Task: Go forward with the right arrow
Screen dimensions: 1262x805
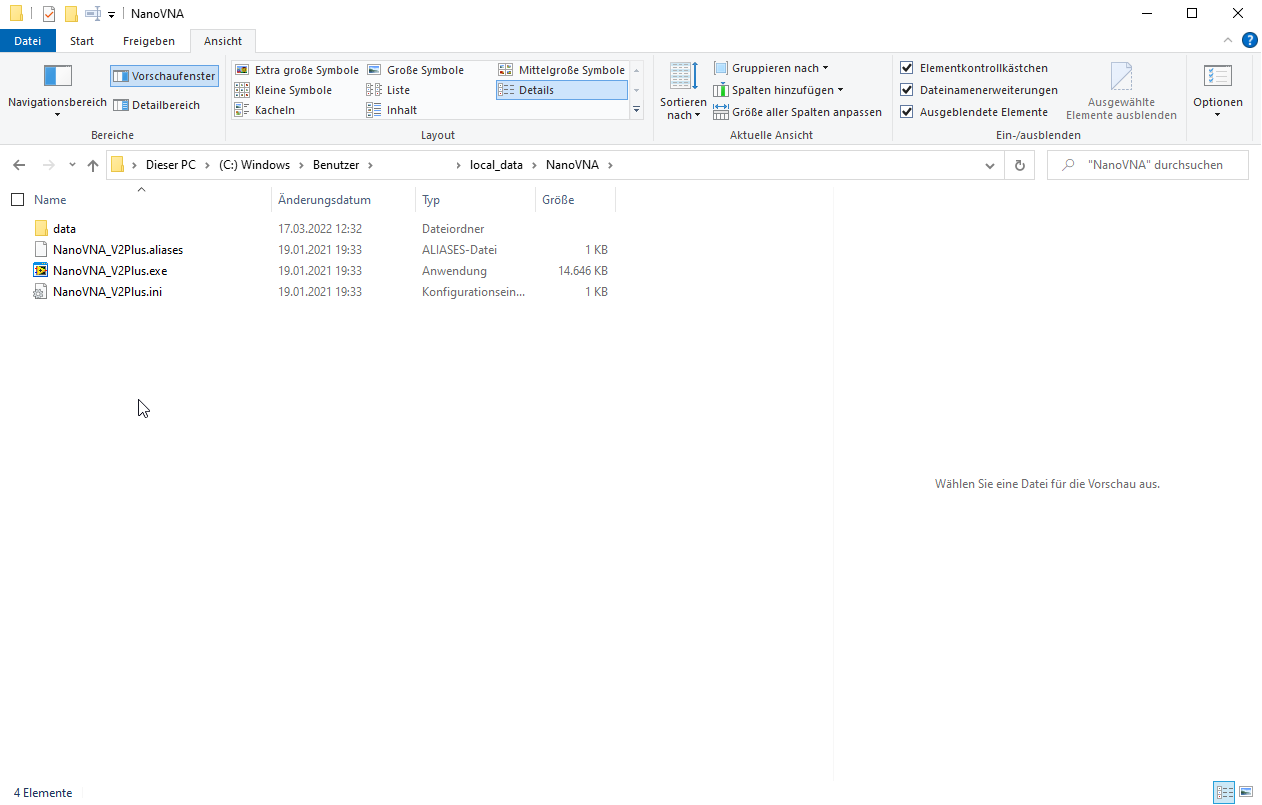Action: pyautogui.click(x=48, y=165)
